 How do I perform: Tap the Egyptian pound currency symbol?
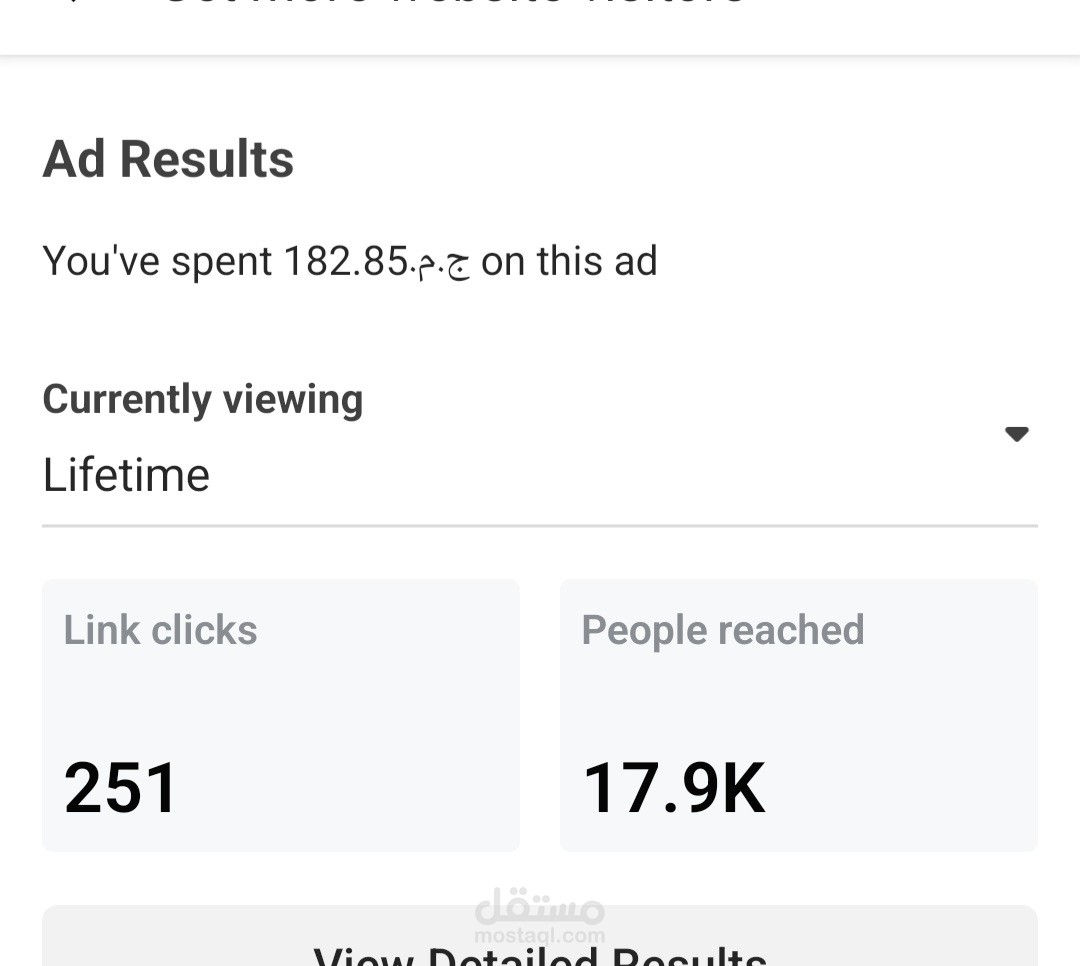point(440,264)
